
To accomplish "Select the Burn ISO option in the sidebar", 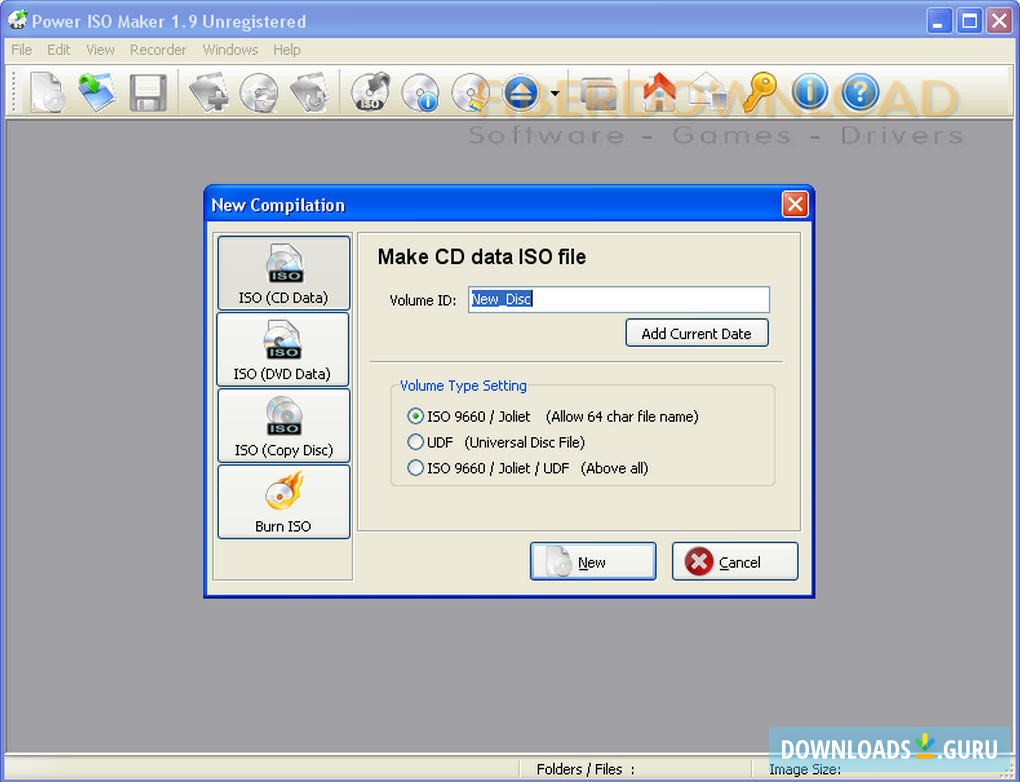I will [283, 501].
